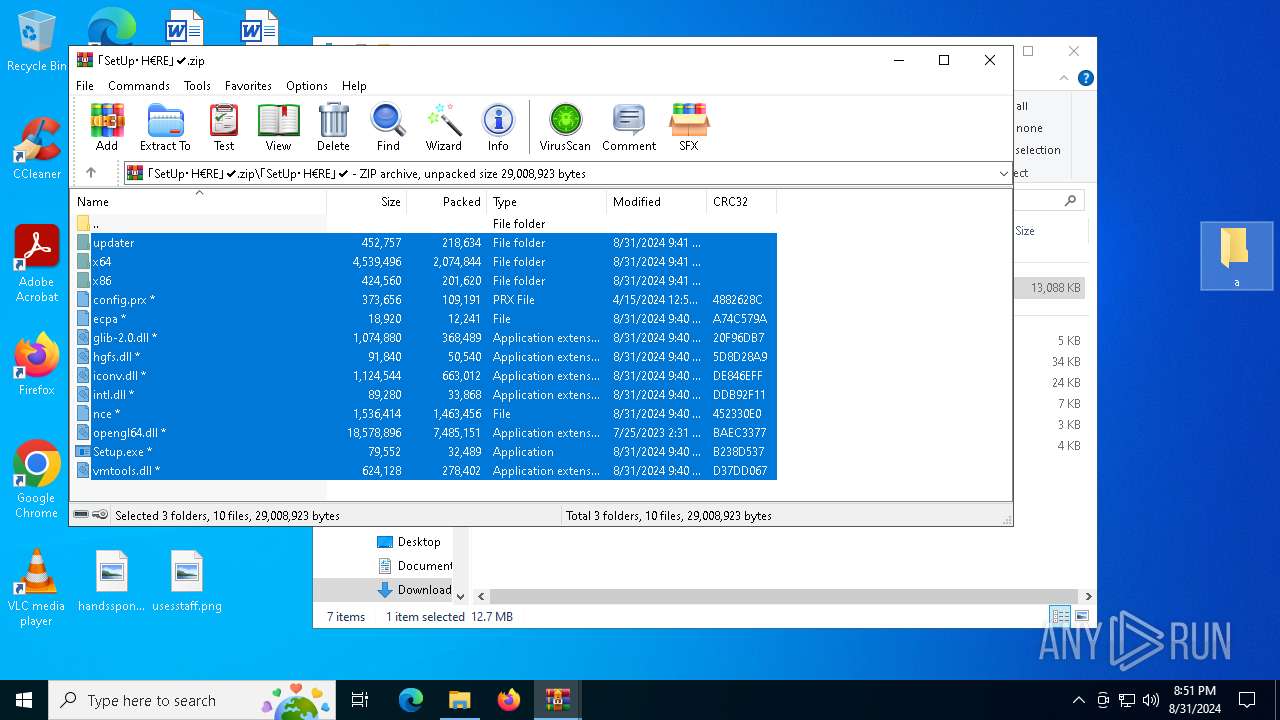
Task: Open Recycle Bin desktop icon
Action: point(37,42)
